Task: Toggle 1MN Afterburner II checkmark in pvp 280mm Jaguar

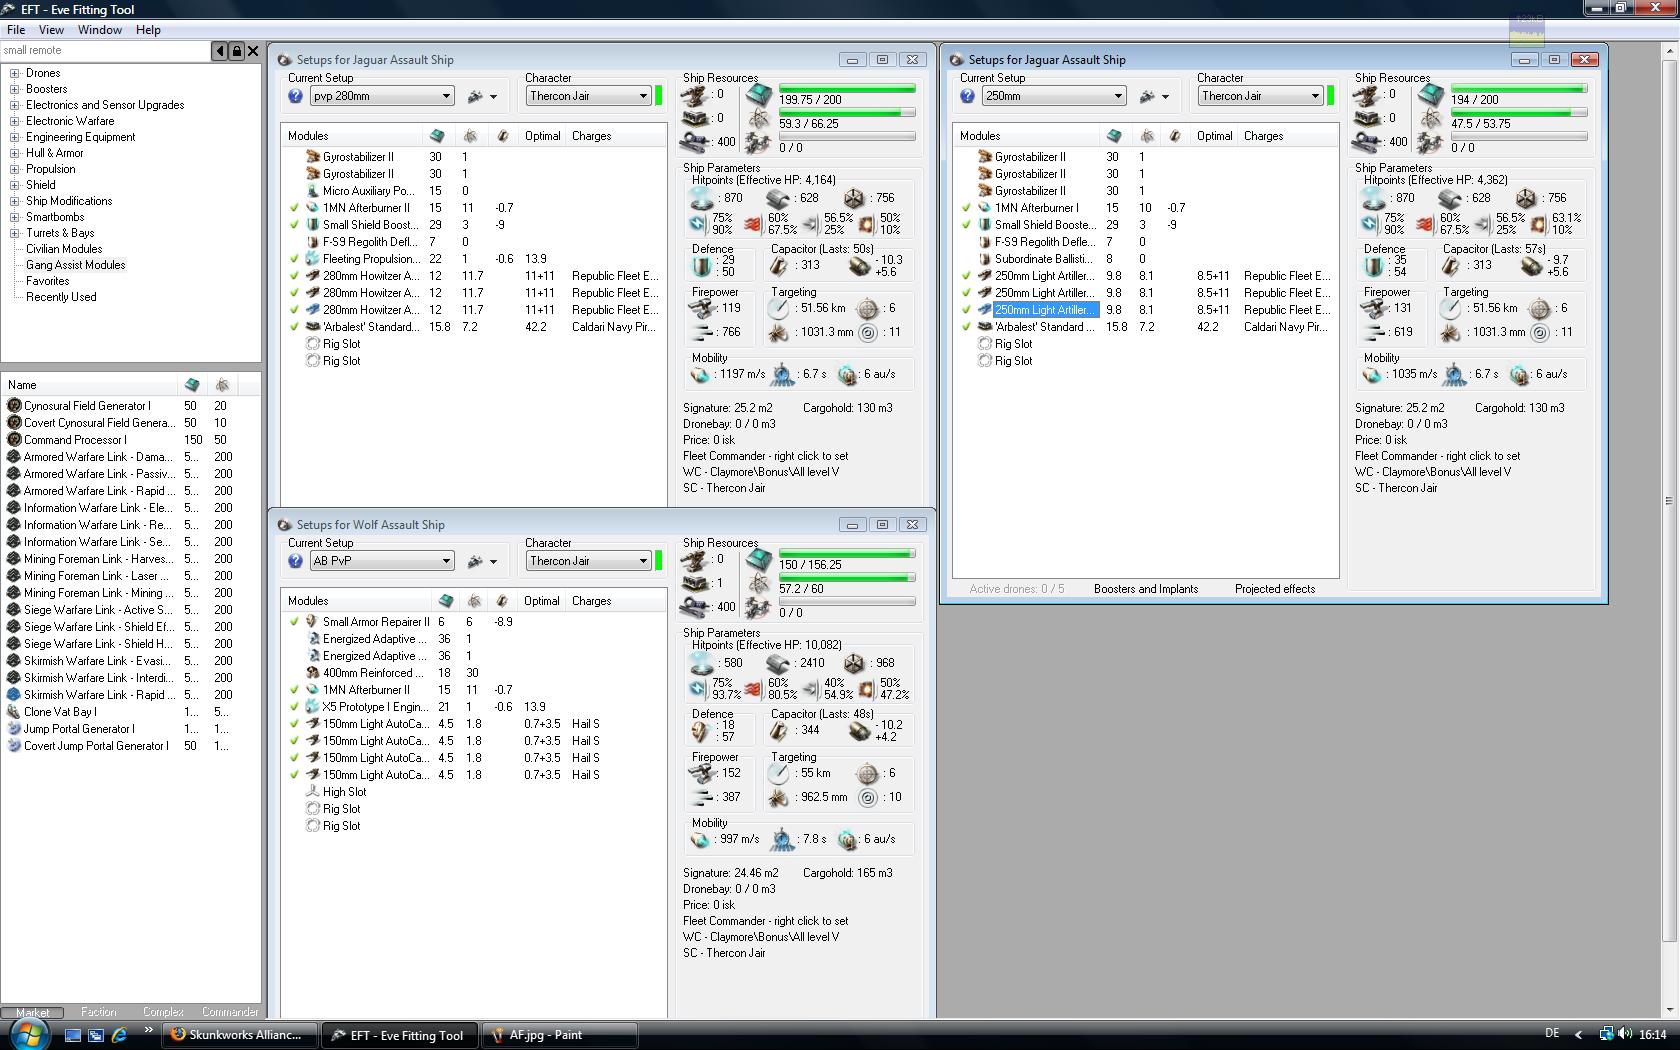Action: [294, 208]
